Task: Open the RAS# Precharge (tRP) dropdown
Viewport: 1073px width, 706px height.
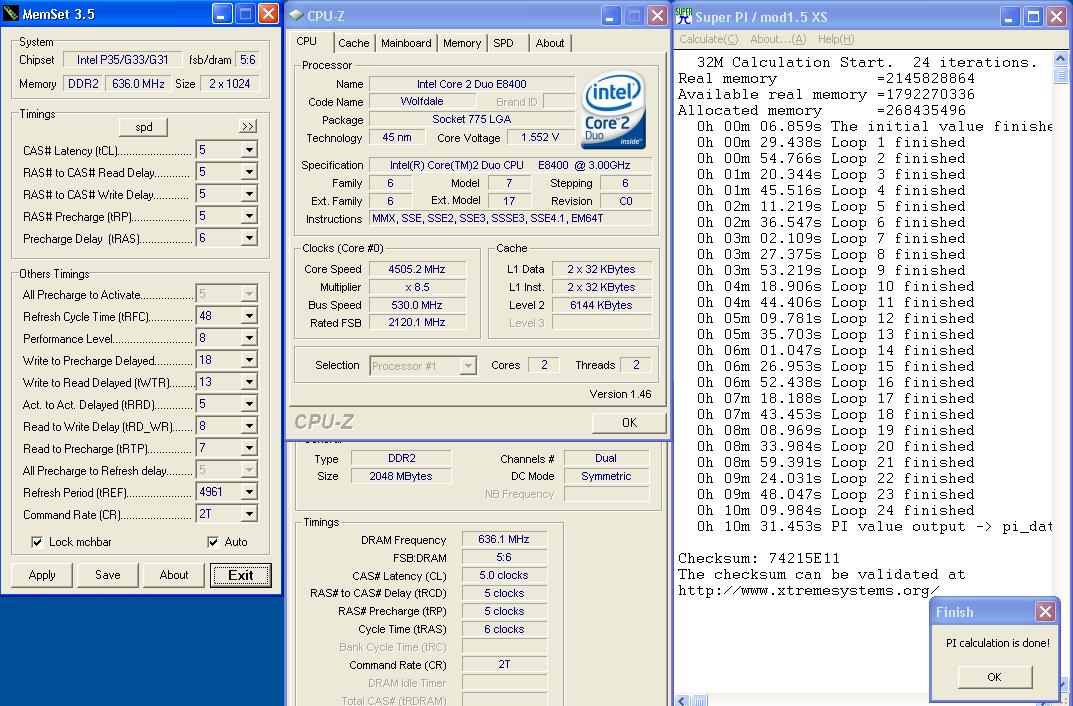Action: pyautogui.click(x=249, y=216)
